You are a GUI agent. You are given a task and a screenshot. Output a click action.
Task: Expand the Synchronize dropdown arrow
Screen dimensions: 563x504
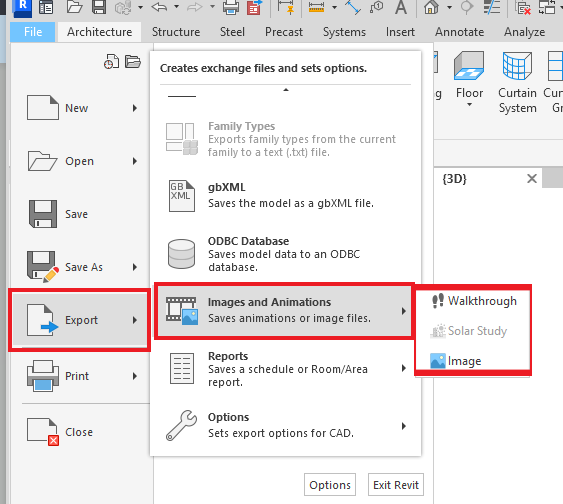tap(140, 7)
